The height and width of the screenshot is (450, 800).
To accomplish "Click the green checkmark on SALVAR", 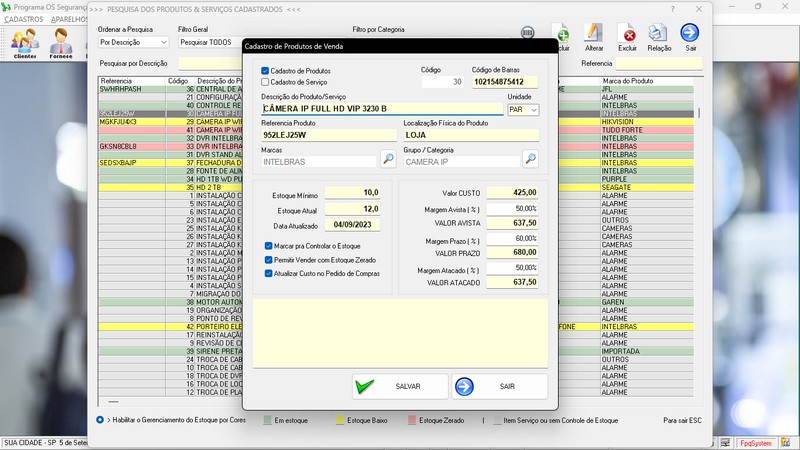I will (x=364, y=386).
